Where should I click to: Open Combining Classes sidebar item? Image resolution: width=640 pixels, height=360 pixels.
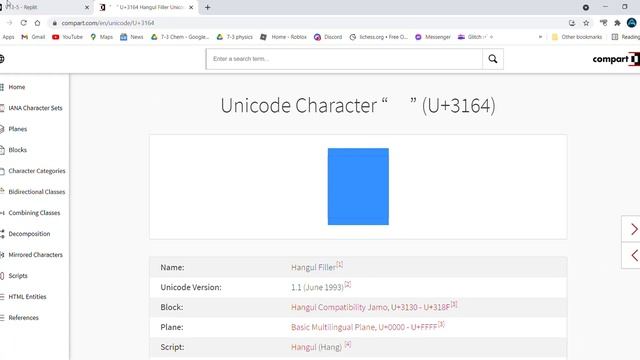(x=34, y=213)
